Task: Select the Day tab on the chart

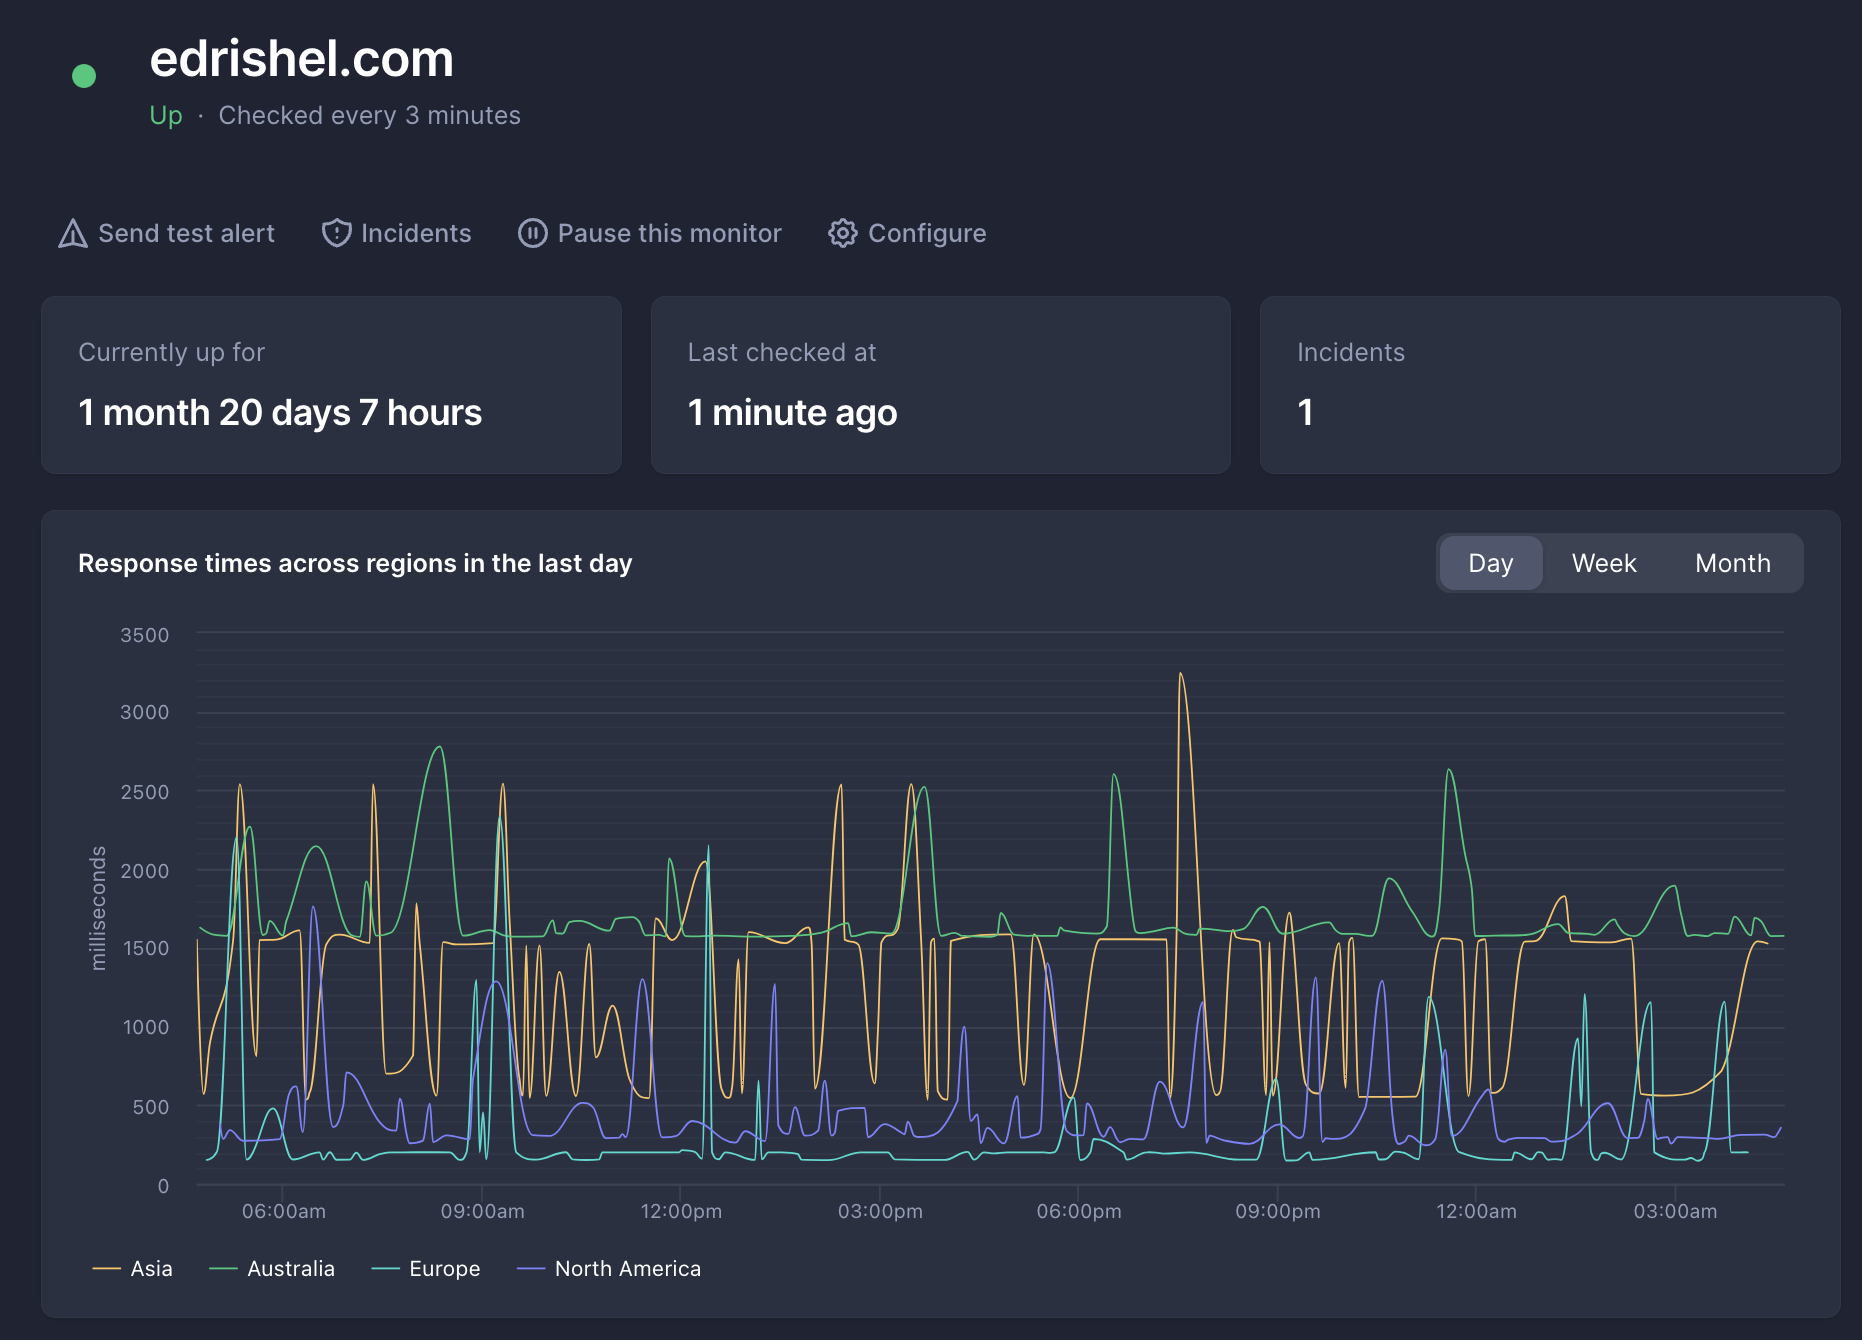Action: click(x=1490, y=563)
